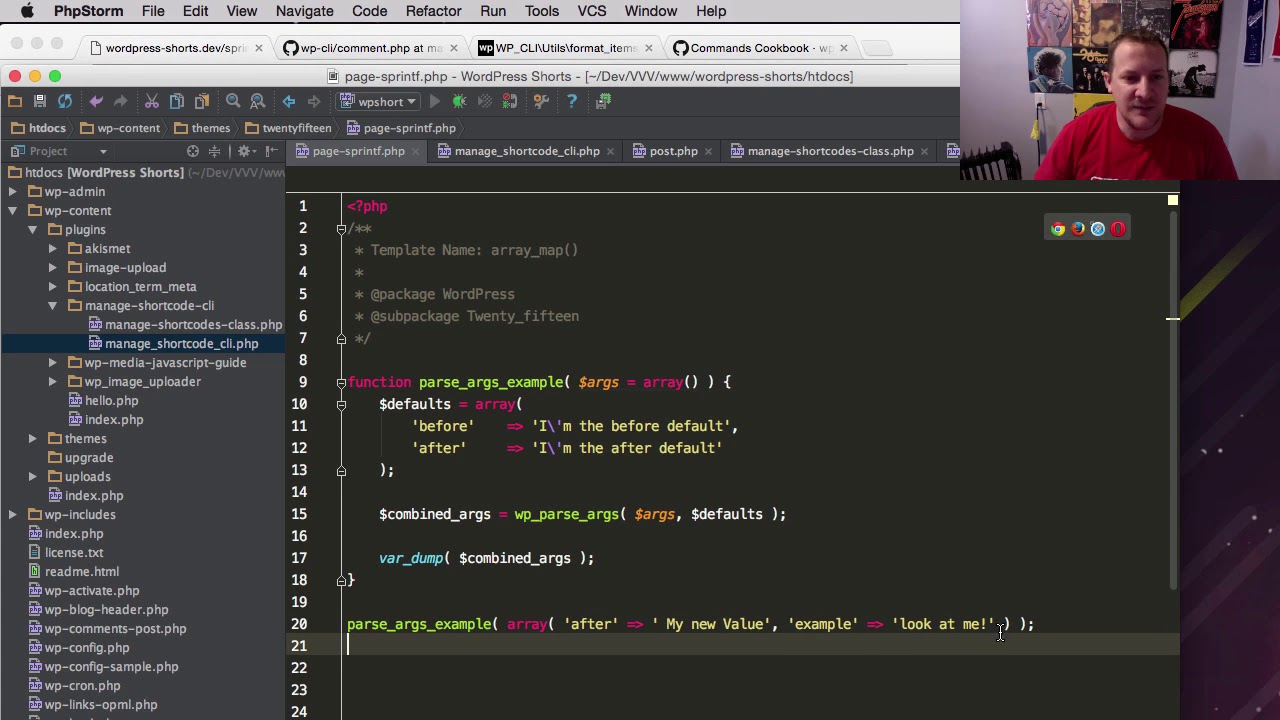Open in Opera browser icon in editor
The height and width of the screenshot is (720, 1280).
(x=1118, y=229)
